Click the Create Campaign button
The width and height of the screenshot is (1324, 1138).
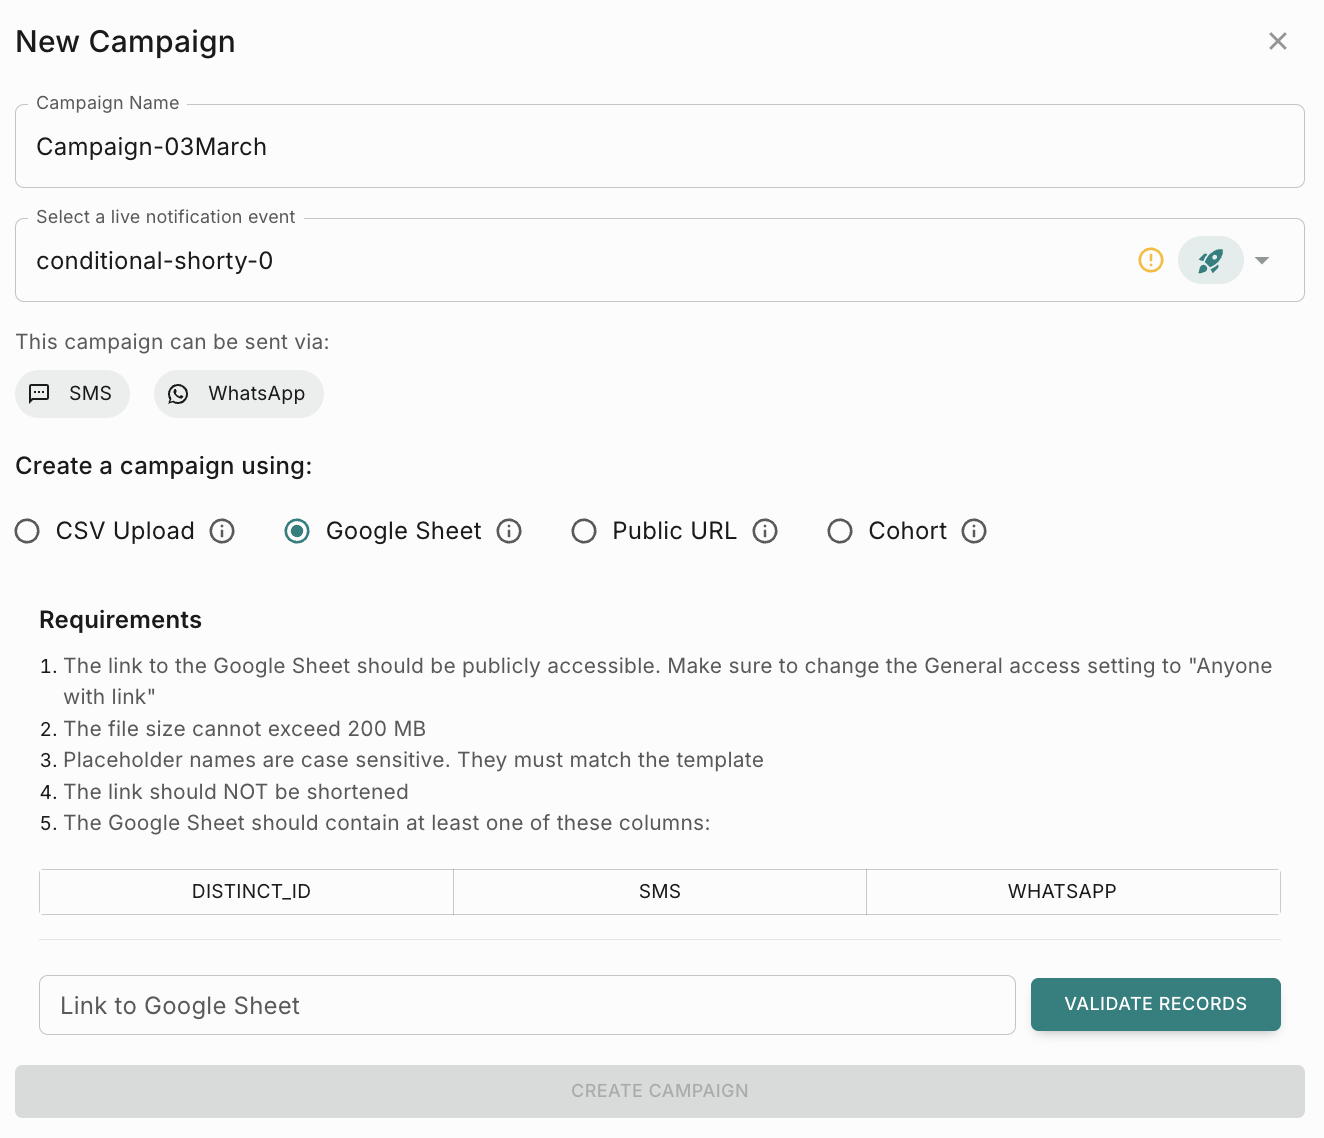tap(660, 1091)
